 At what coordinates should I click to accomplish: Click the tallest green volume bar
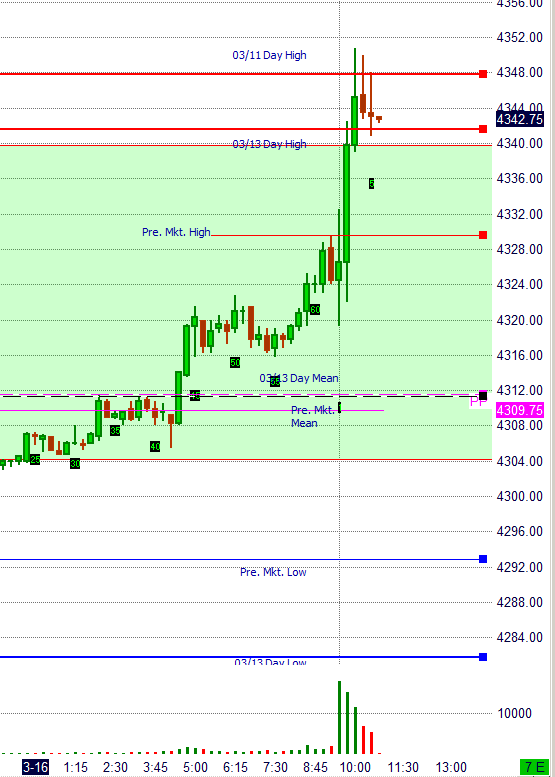point(339,717)
